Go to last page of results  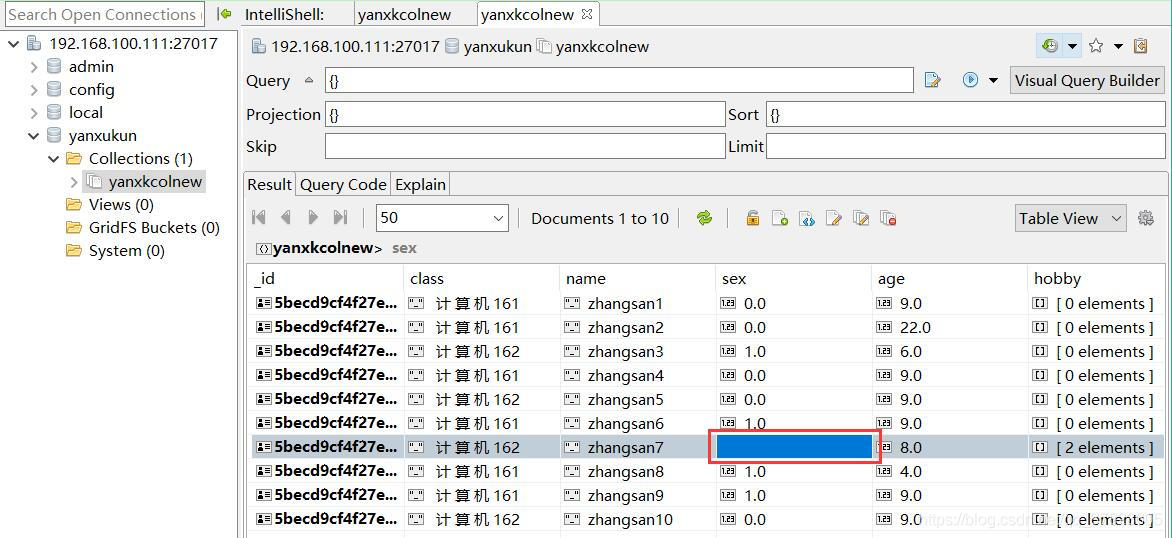pyautogui.click(x=340, y=217)
